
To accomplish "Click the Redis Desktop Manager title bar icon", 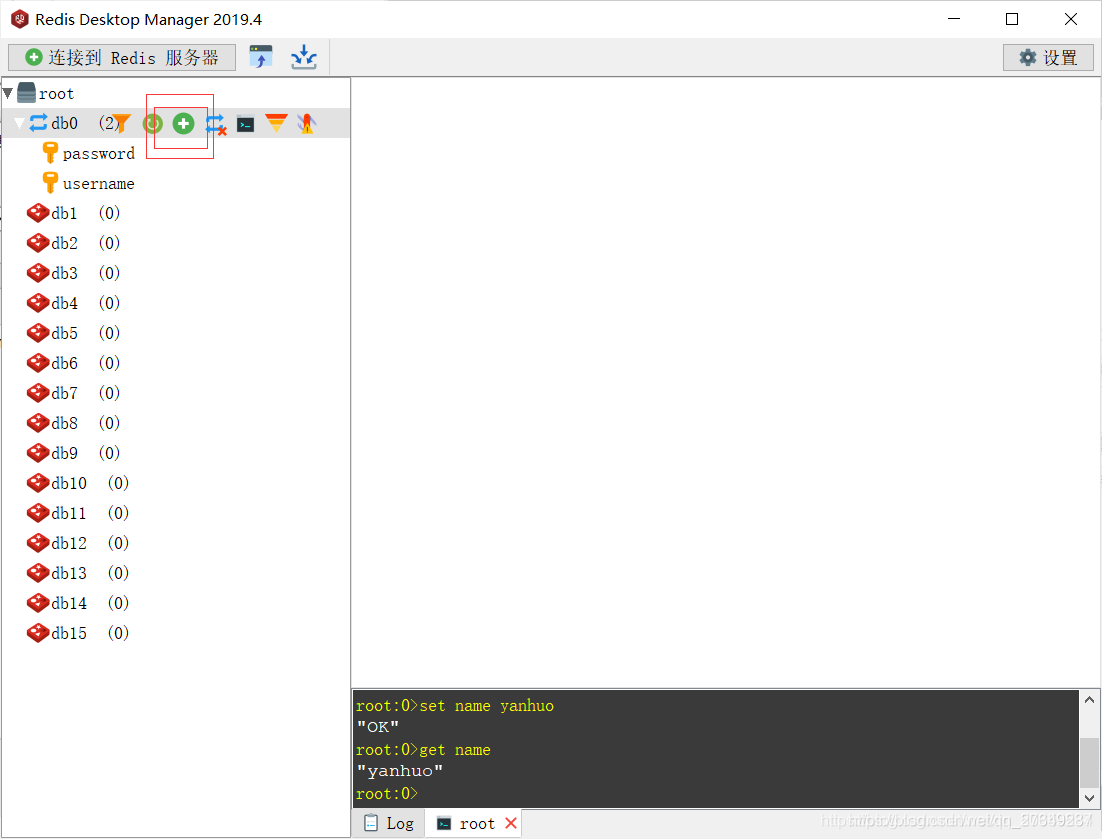I will [x=20, y=19].
